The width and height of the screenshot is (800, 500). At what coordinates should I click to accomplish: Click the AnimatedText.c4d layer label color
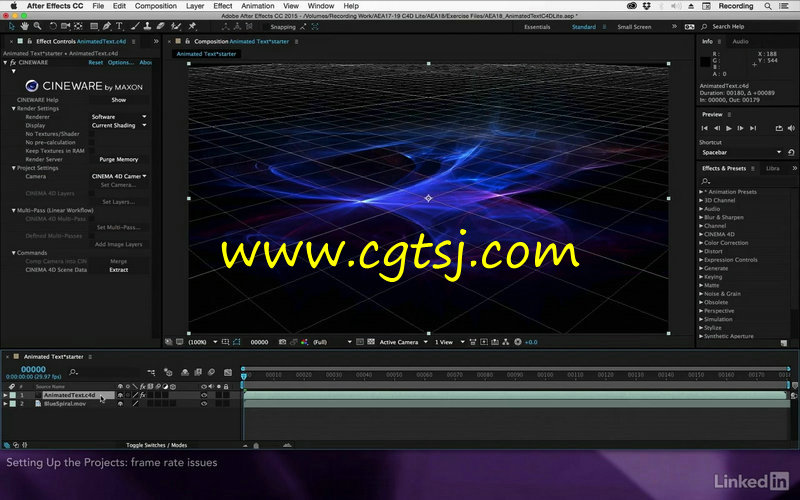(x=13, y=395)
